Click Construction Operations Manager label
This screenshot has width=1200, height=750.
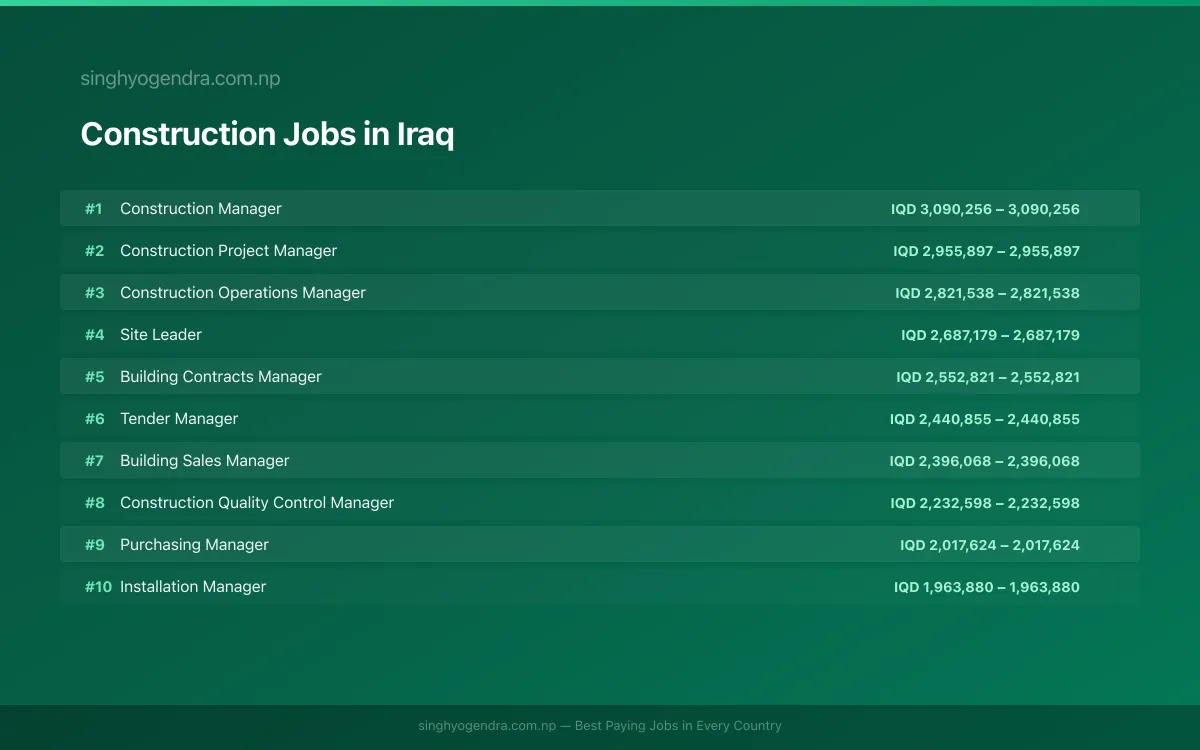coord(243,293)
